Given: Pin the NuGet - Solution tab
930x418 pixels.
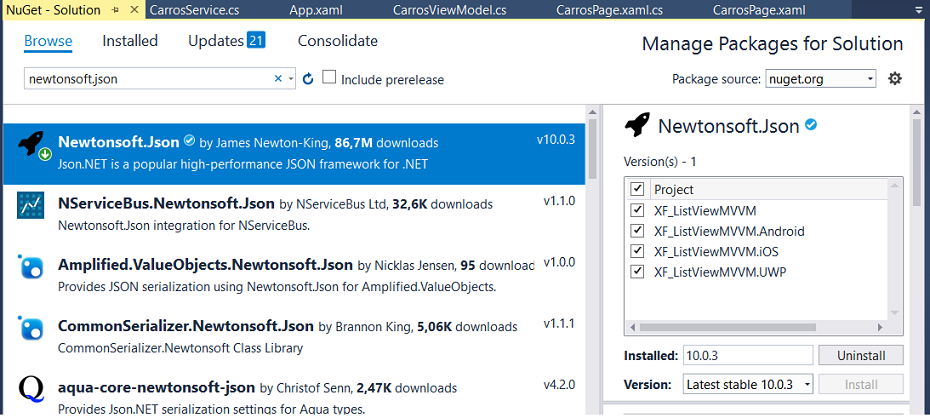Looking at the screenshot, I should click(x=115, y=10).
